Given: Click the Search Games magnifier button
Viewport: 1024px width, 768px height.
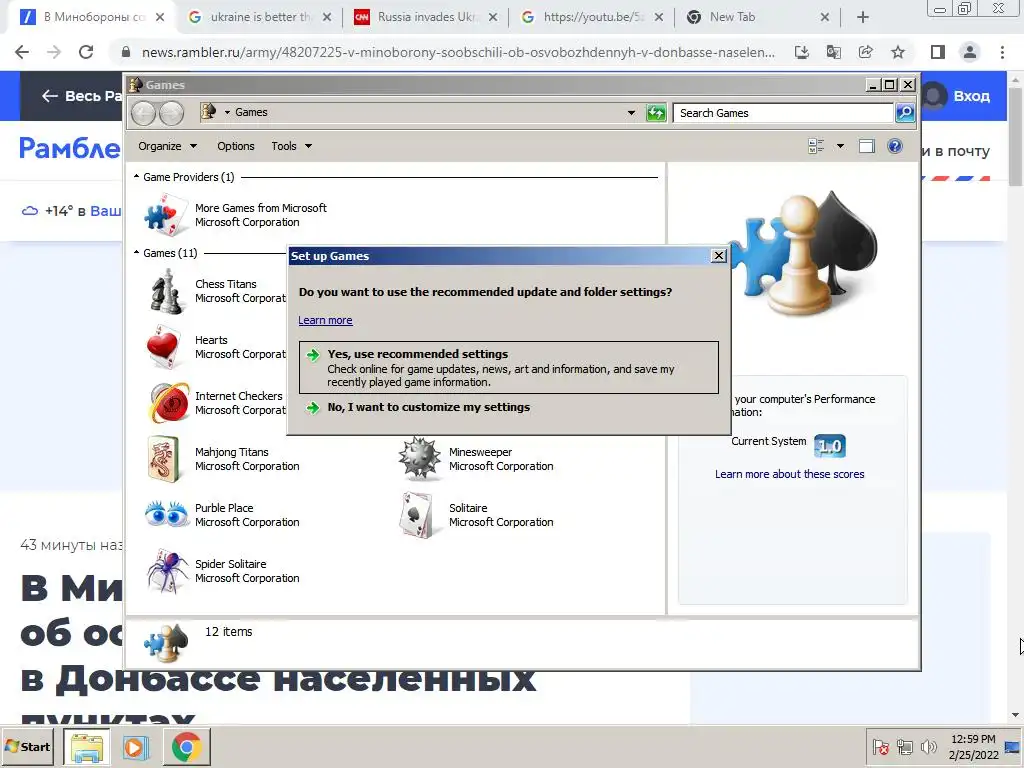Looking at the screenshot, I should pyautogui.click(x=904, y=113).
